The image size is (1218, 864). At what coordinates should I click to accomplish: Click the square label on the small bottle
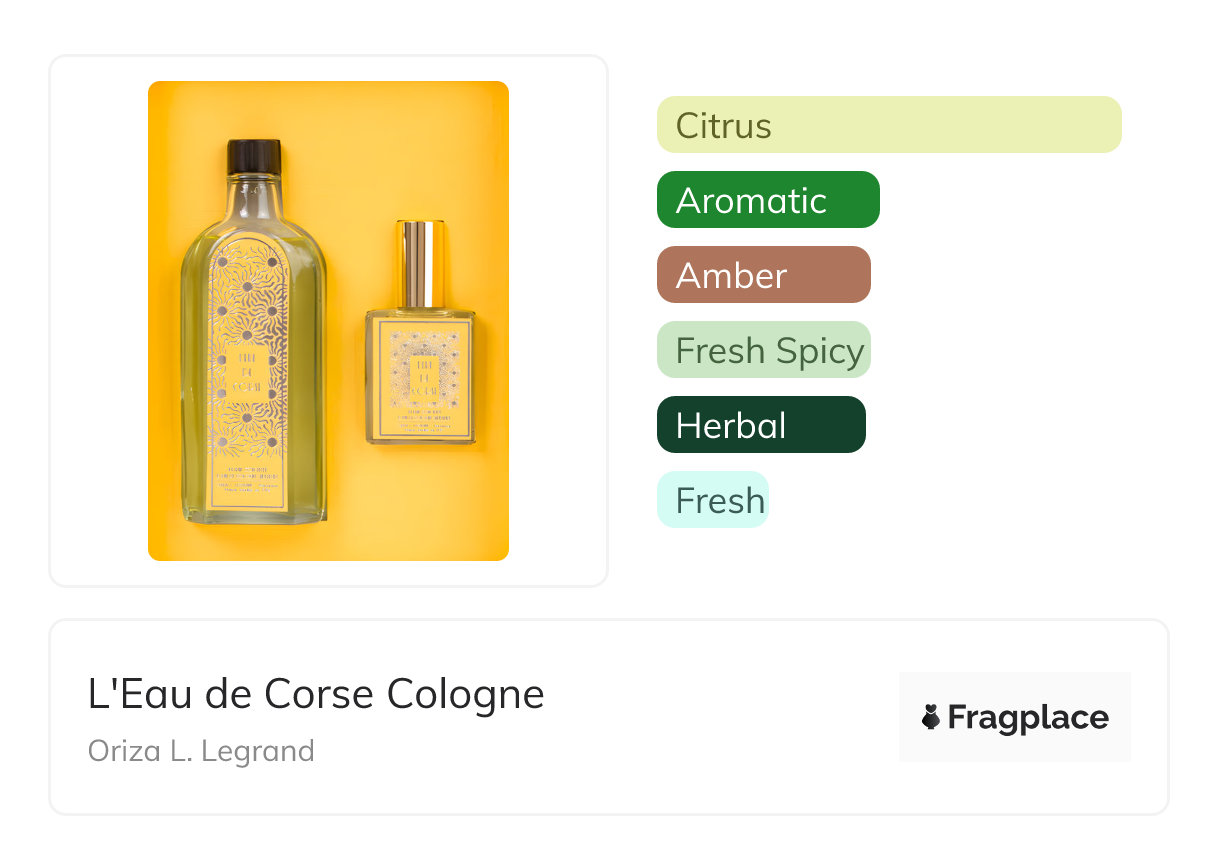click(420, 375)
